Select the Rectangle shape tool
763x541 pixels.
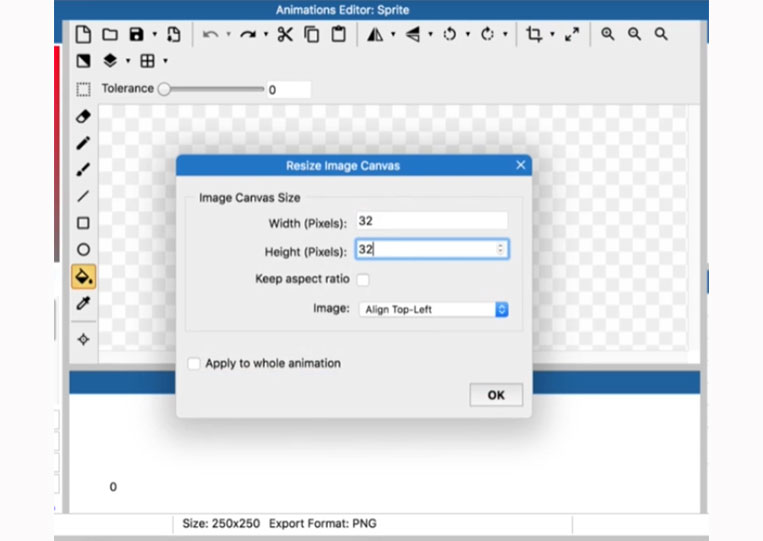pos(83,223)
